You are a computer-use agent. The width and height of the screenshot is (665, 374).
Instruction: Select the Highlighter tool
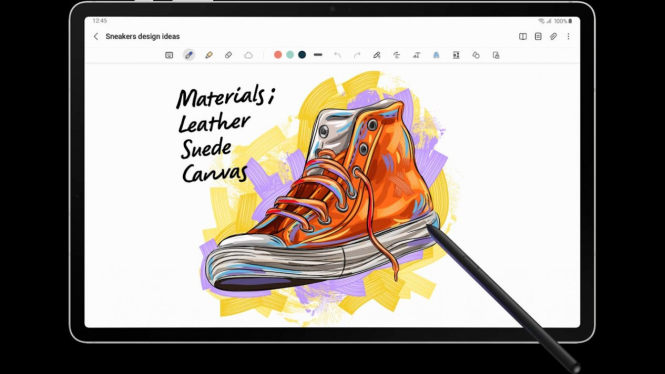(x=209, y=55)
